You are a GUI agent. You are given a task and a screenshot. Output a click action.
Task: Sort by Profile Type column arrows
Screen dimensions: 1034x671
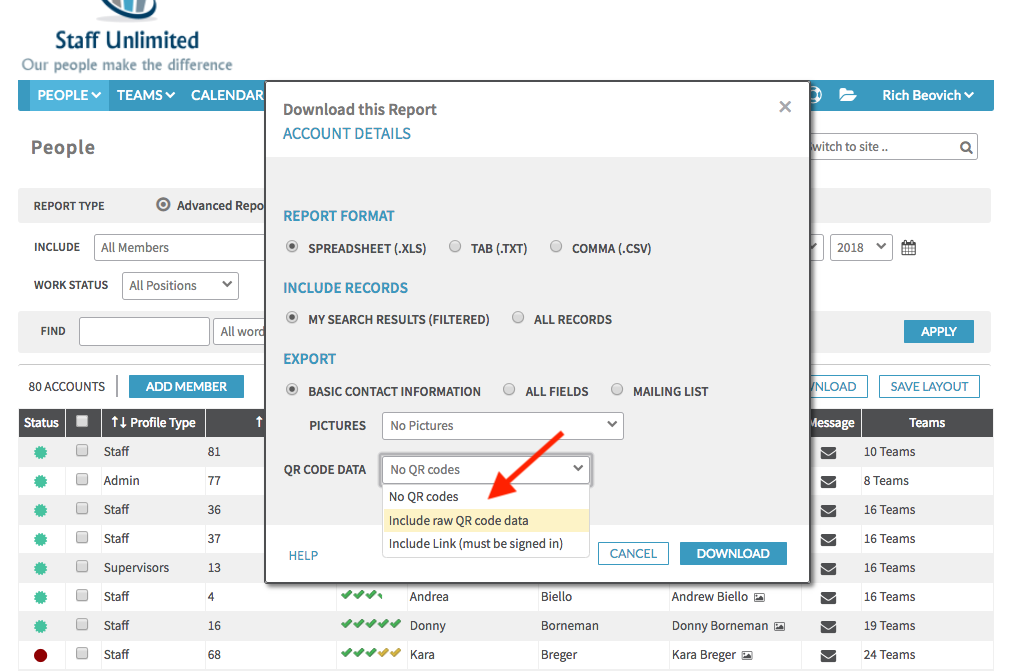tap(119, 422)
